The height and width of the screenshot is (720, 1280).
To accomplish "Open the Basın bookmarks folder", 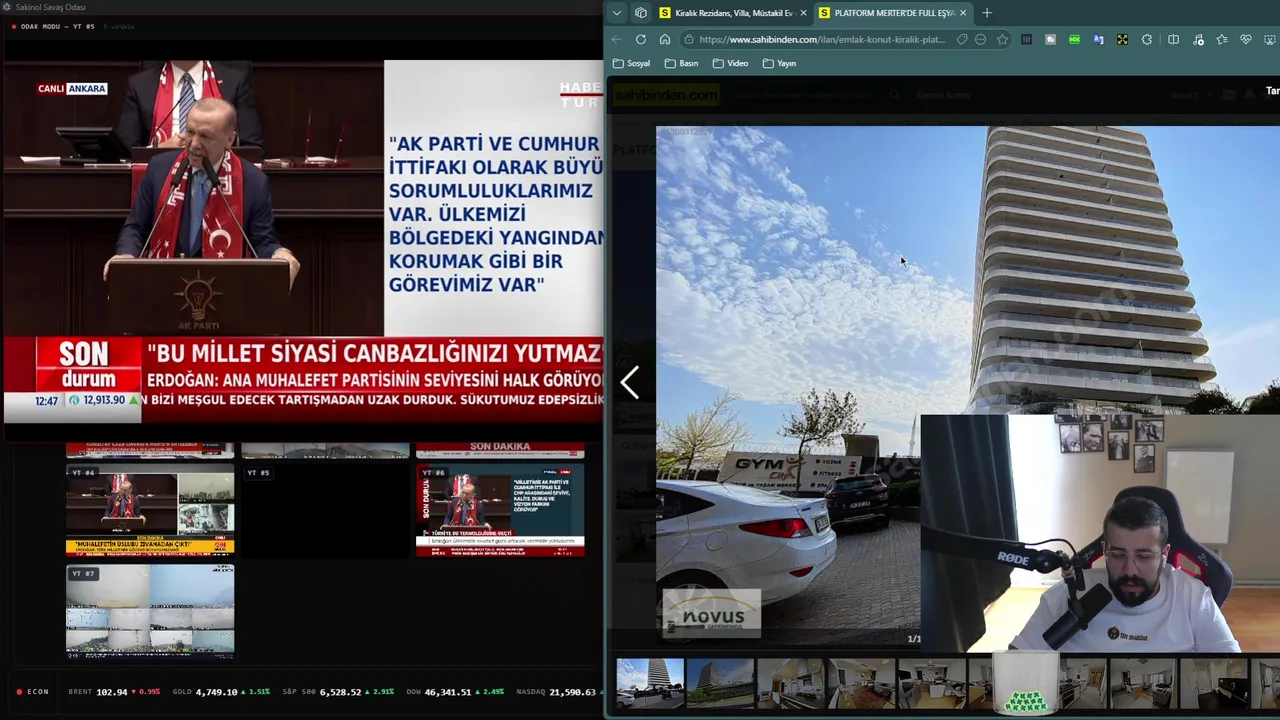I will click(x=681, y=63).
